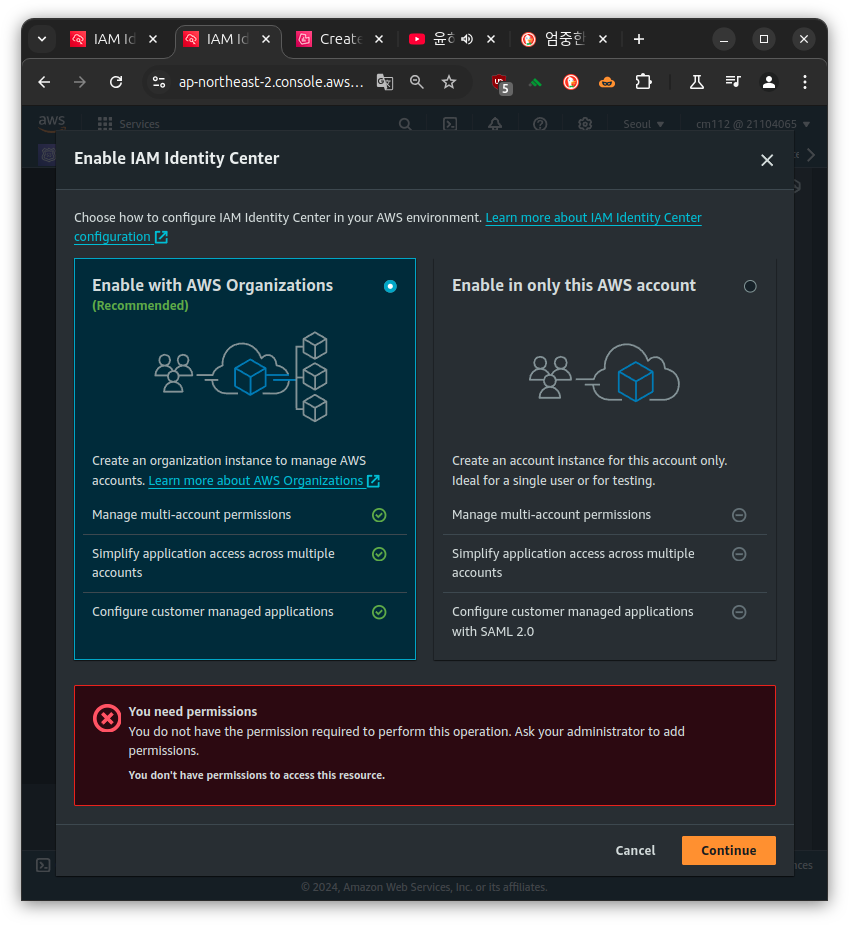
Task: Open the media control playlist icon
Action: [x=733, y=82]
